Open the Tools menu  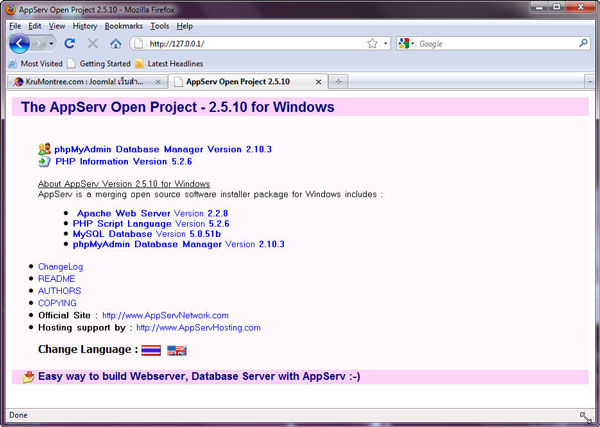point(160,26)
